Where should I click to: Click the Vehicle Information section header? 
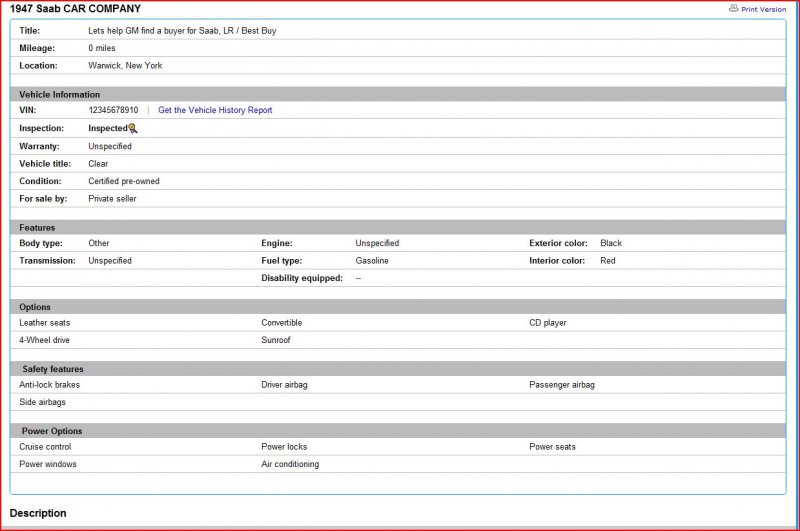pyautogui.click(x=398, y=94)
